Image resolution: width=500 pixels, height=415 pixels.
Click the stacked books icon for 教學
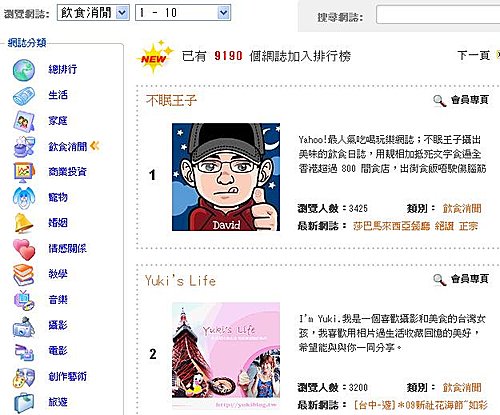tap(23, 275)
